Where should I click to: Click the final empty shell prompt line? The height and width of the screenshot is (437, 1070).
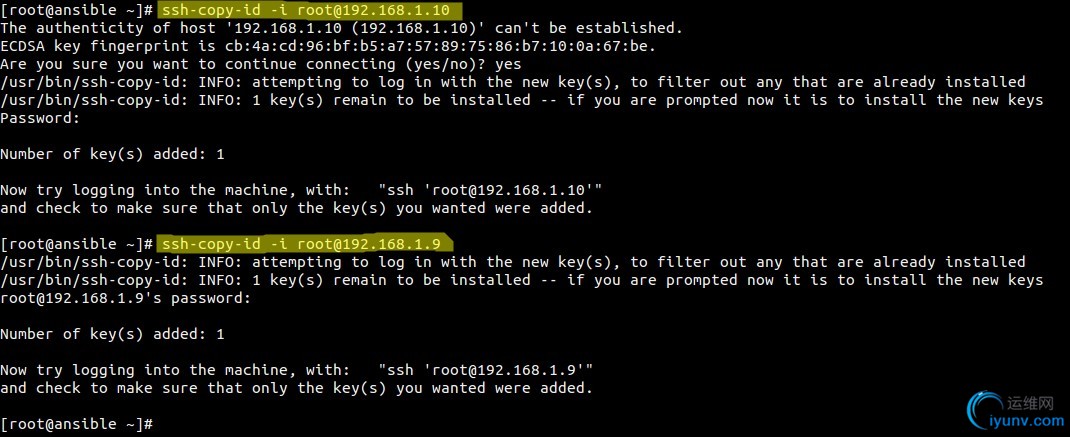point(77,423)
